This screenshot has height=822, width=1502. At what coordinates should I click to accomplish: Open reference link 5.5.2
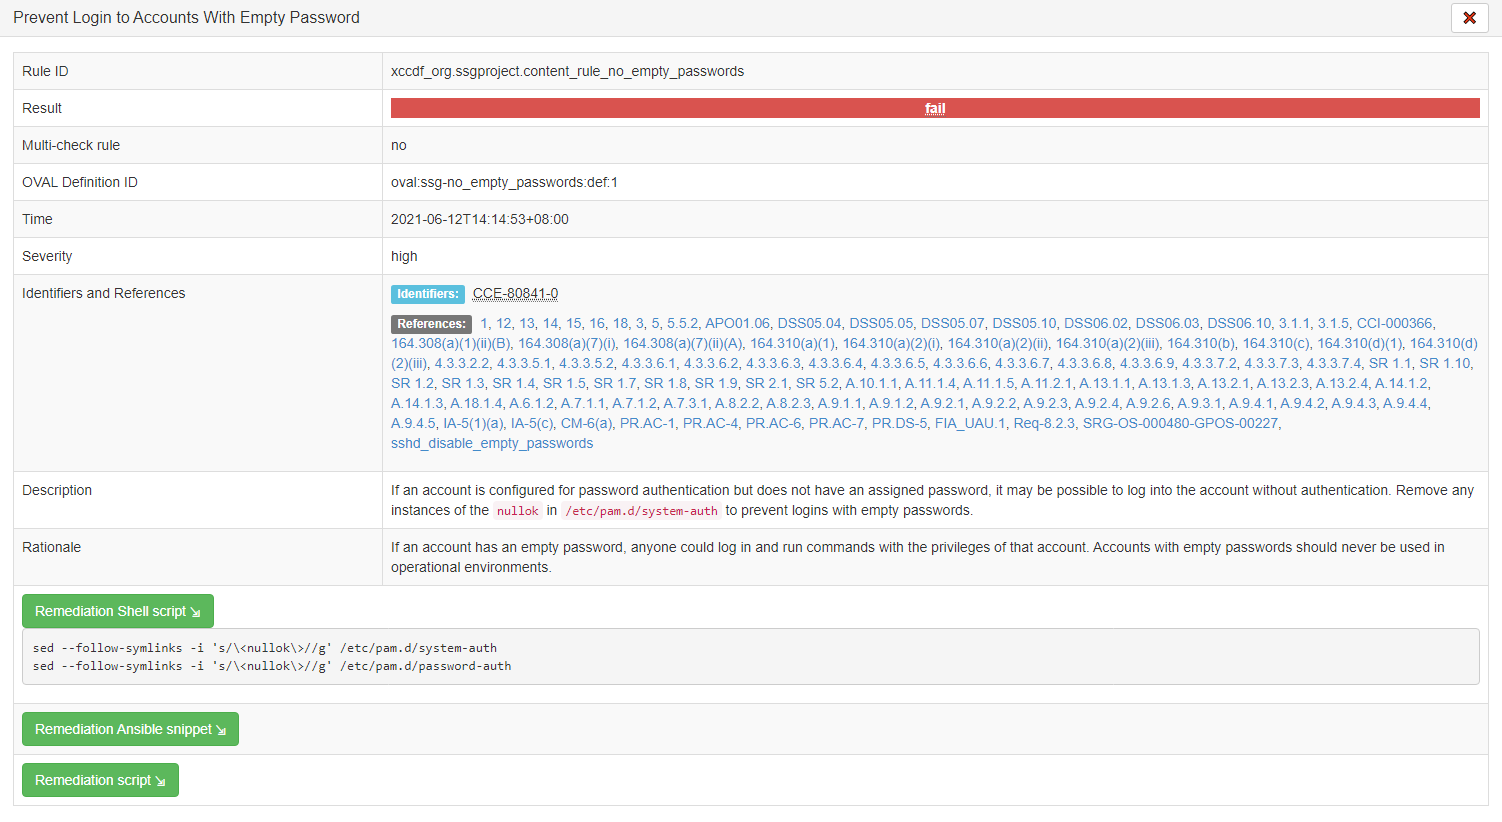coord(683,323)
